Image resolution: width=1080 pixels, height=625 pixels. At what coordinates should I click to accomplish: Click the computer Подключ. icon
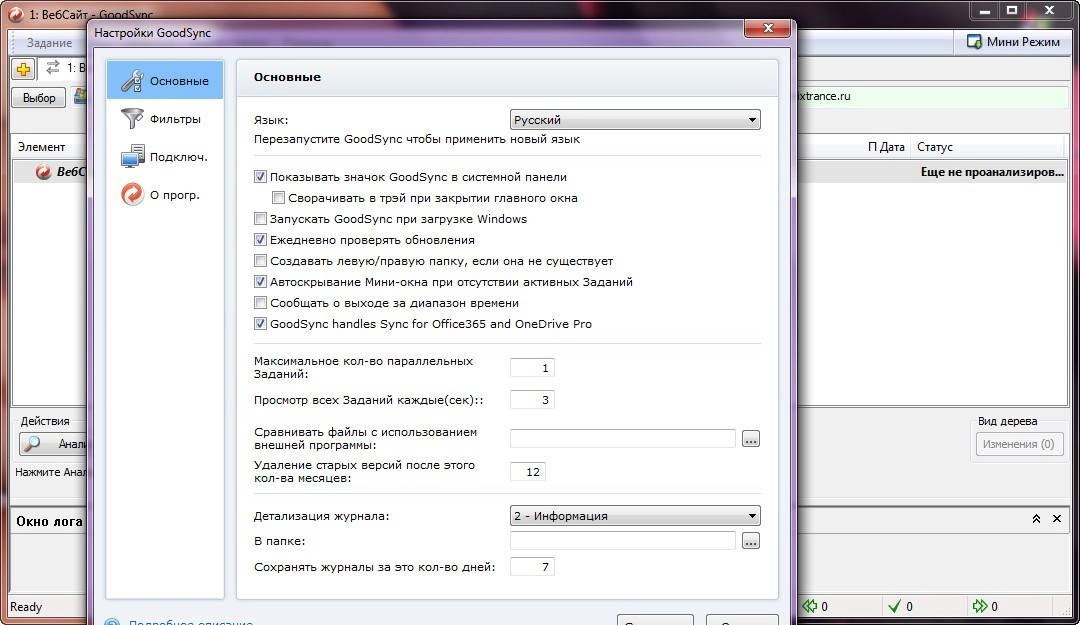132,156
